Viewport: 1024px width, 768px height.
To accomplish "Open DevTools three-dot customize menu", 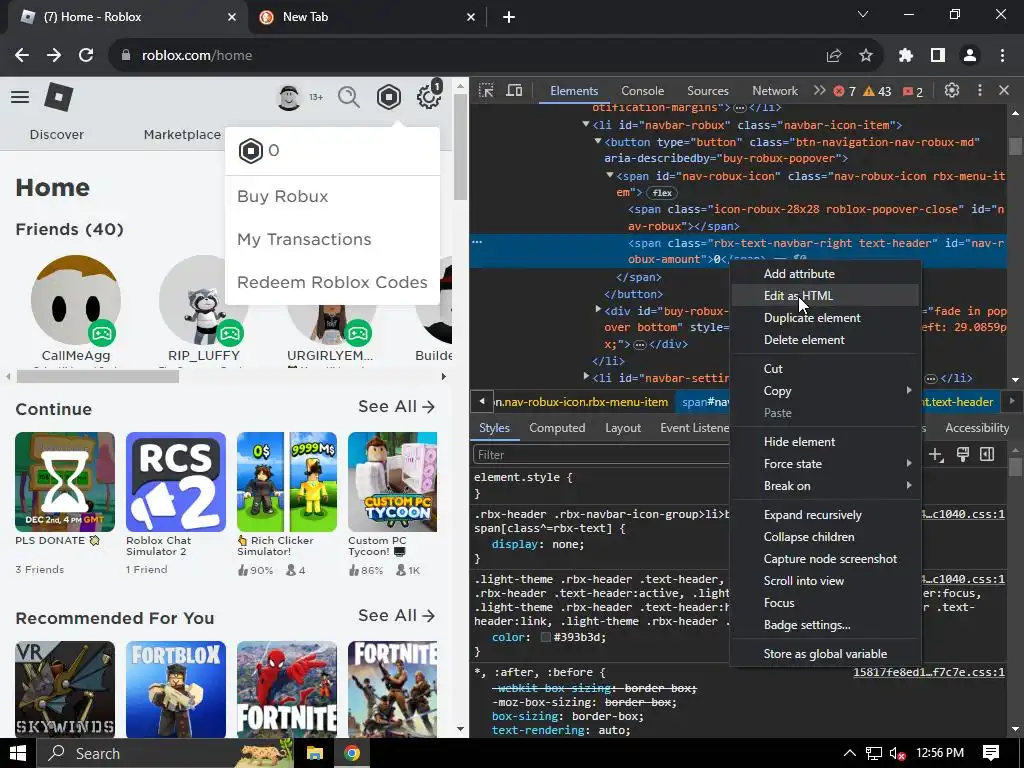I will tap(980, 91).
